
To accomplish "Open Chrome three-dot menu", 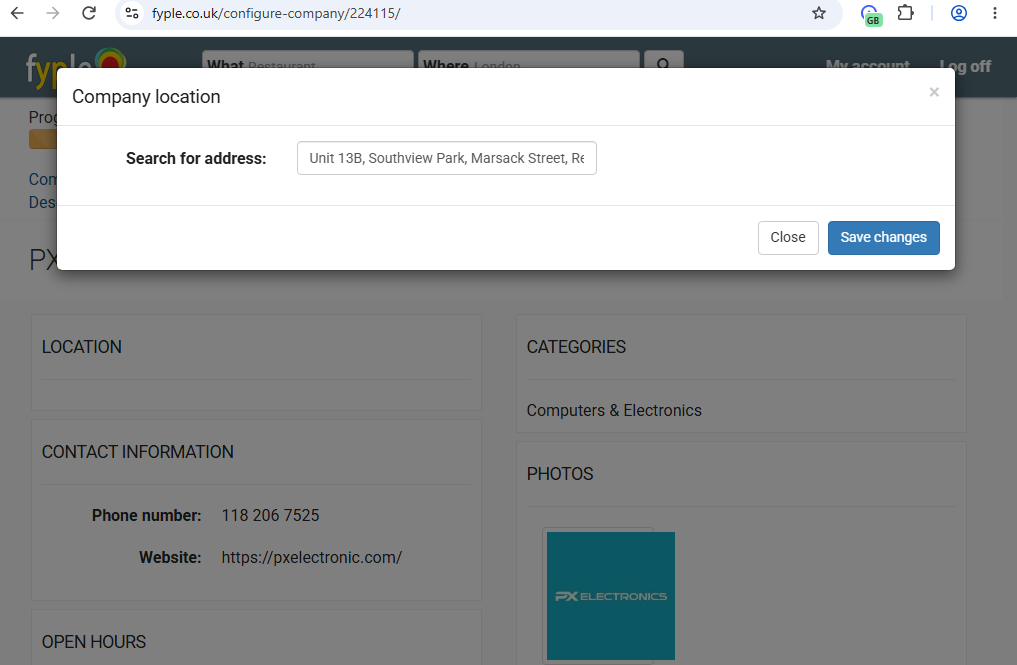I will [994, 13].
